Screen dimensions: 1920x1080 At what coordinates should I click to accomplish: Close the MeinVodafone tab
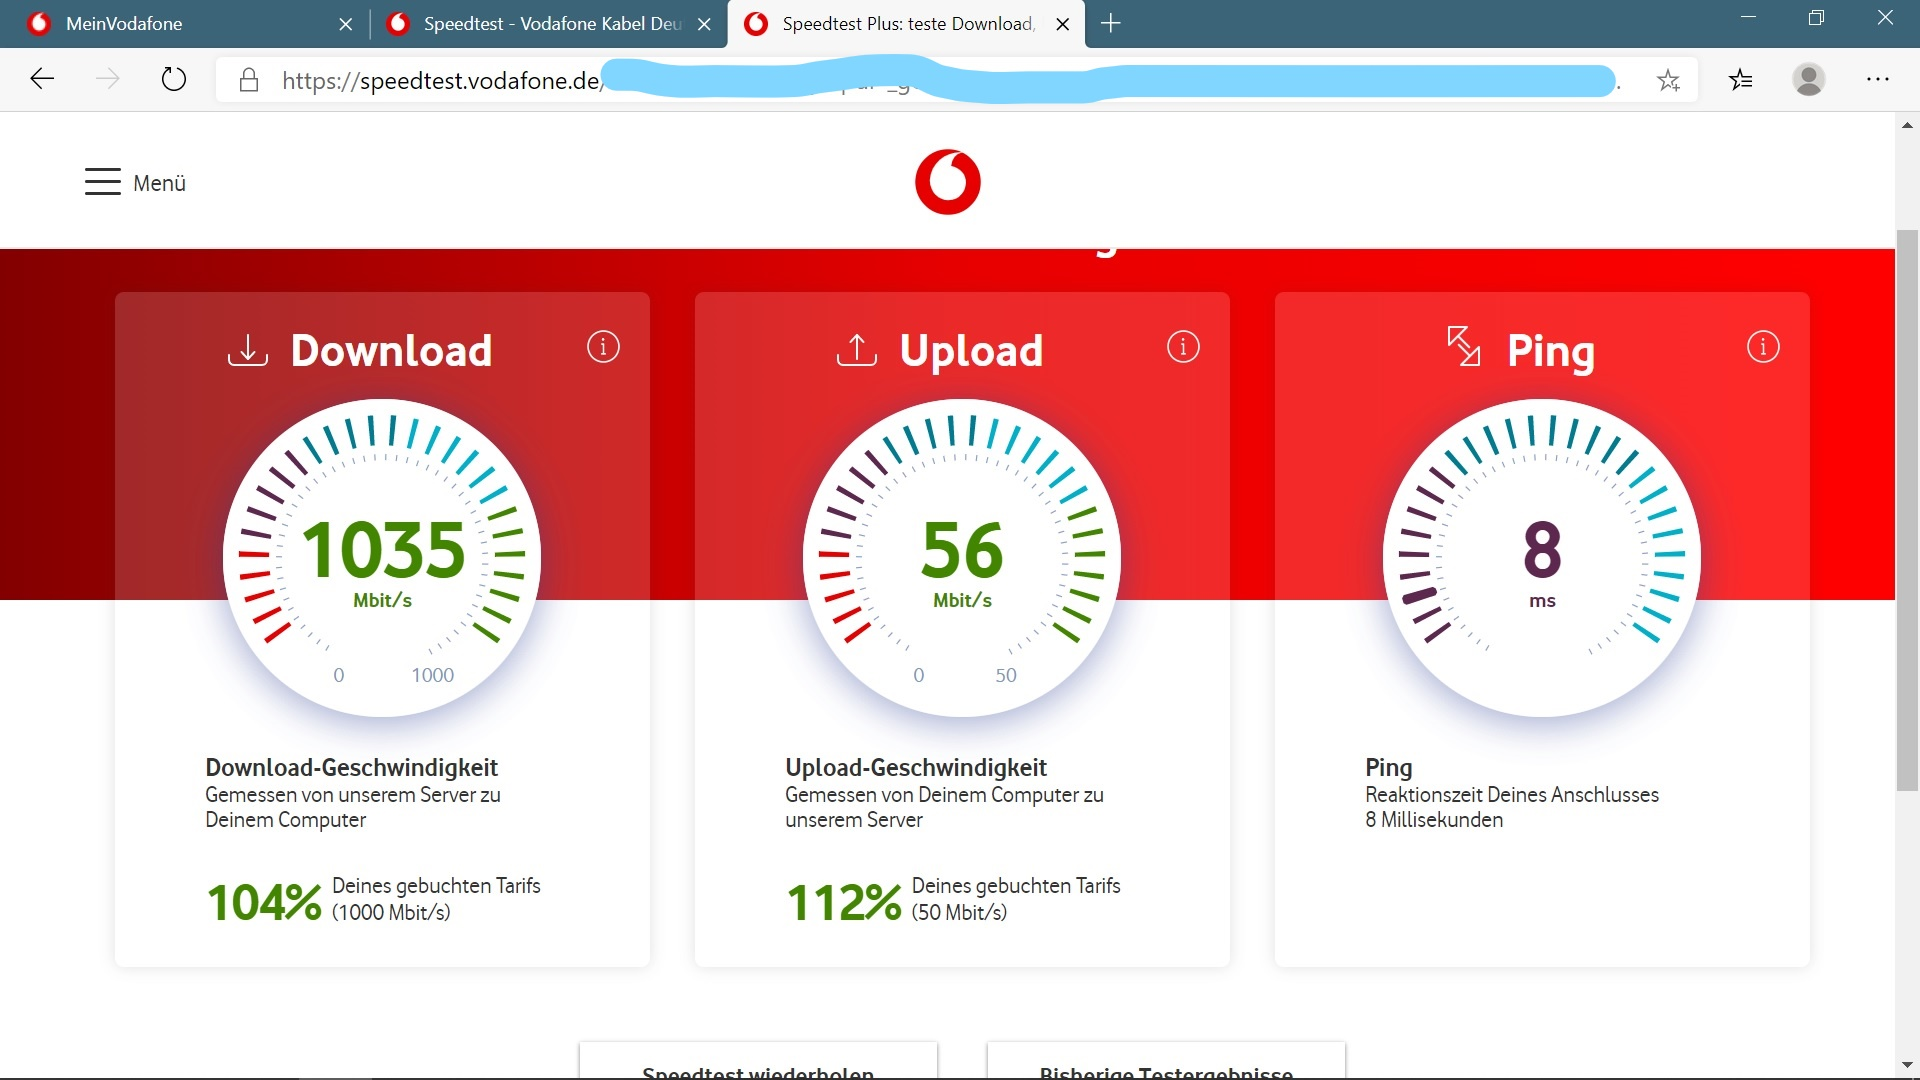pos(346,24)
